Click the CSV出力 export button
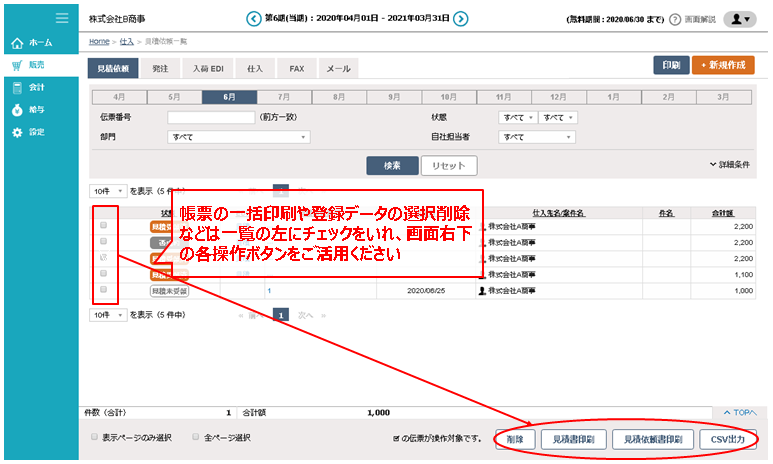773x464 pixels. click(x=728, y=439)
